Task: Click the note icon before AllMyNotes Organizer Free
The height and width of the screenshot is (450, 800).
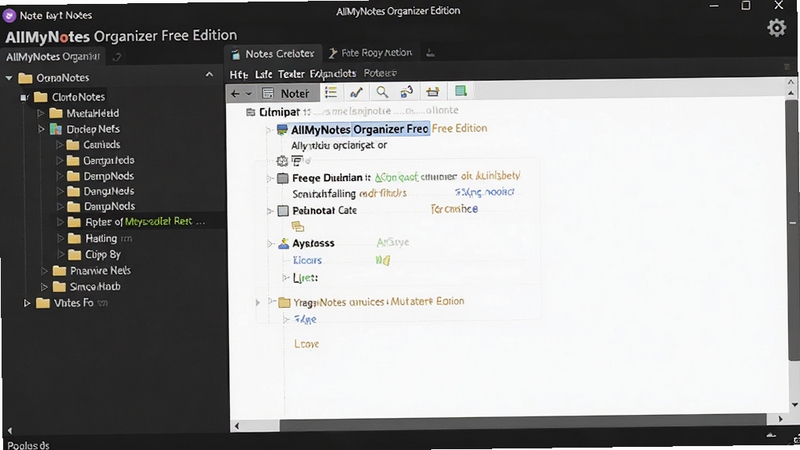Action: (282, 130)
